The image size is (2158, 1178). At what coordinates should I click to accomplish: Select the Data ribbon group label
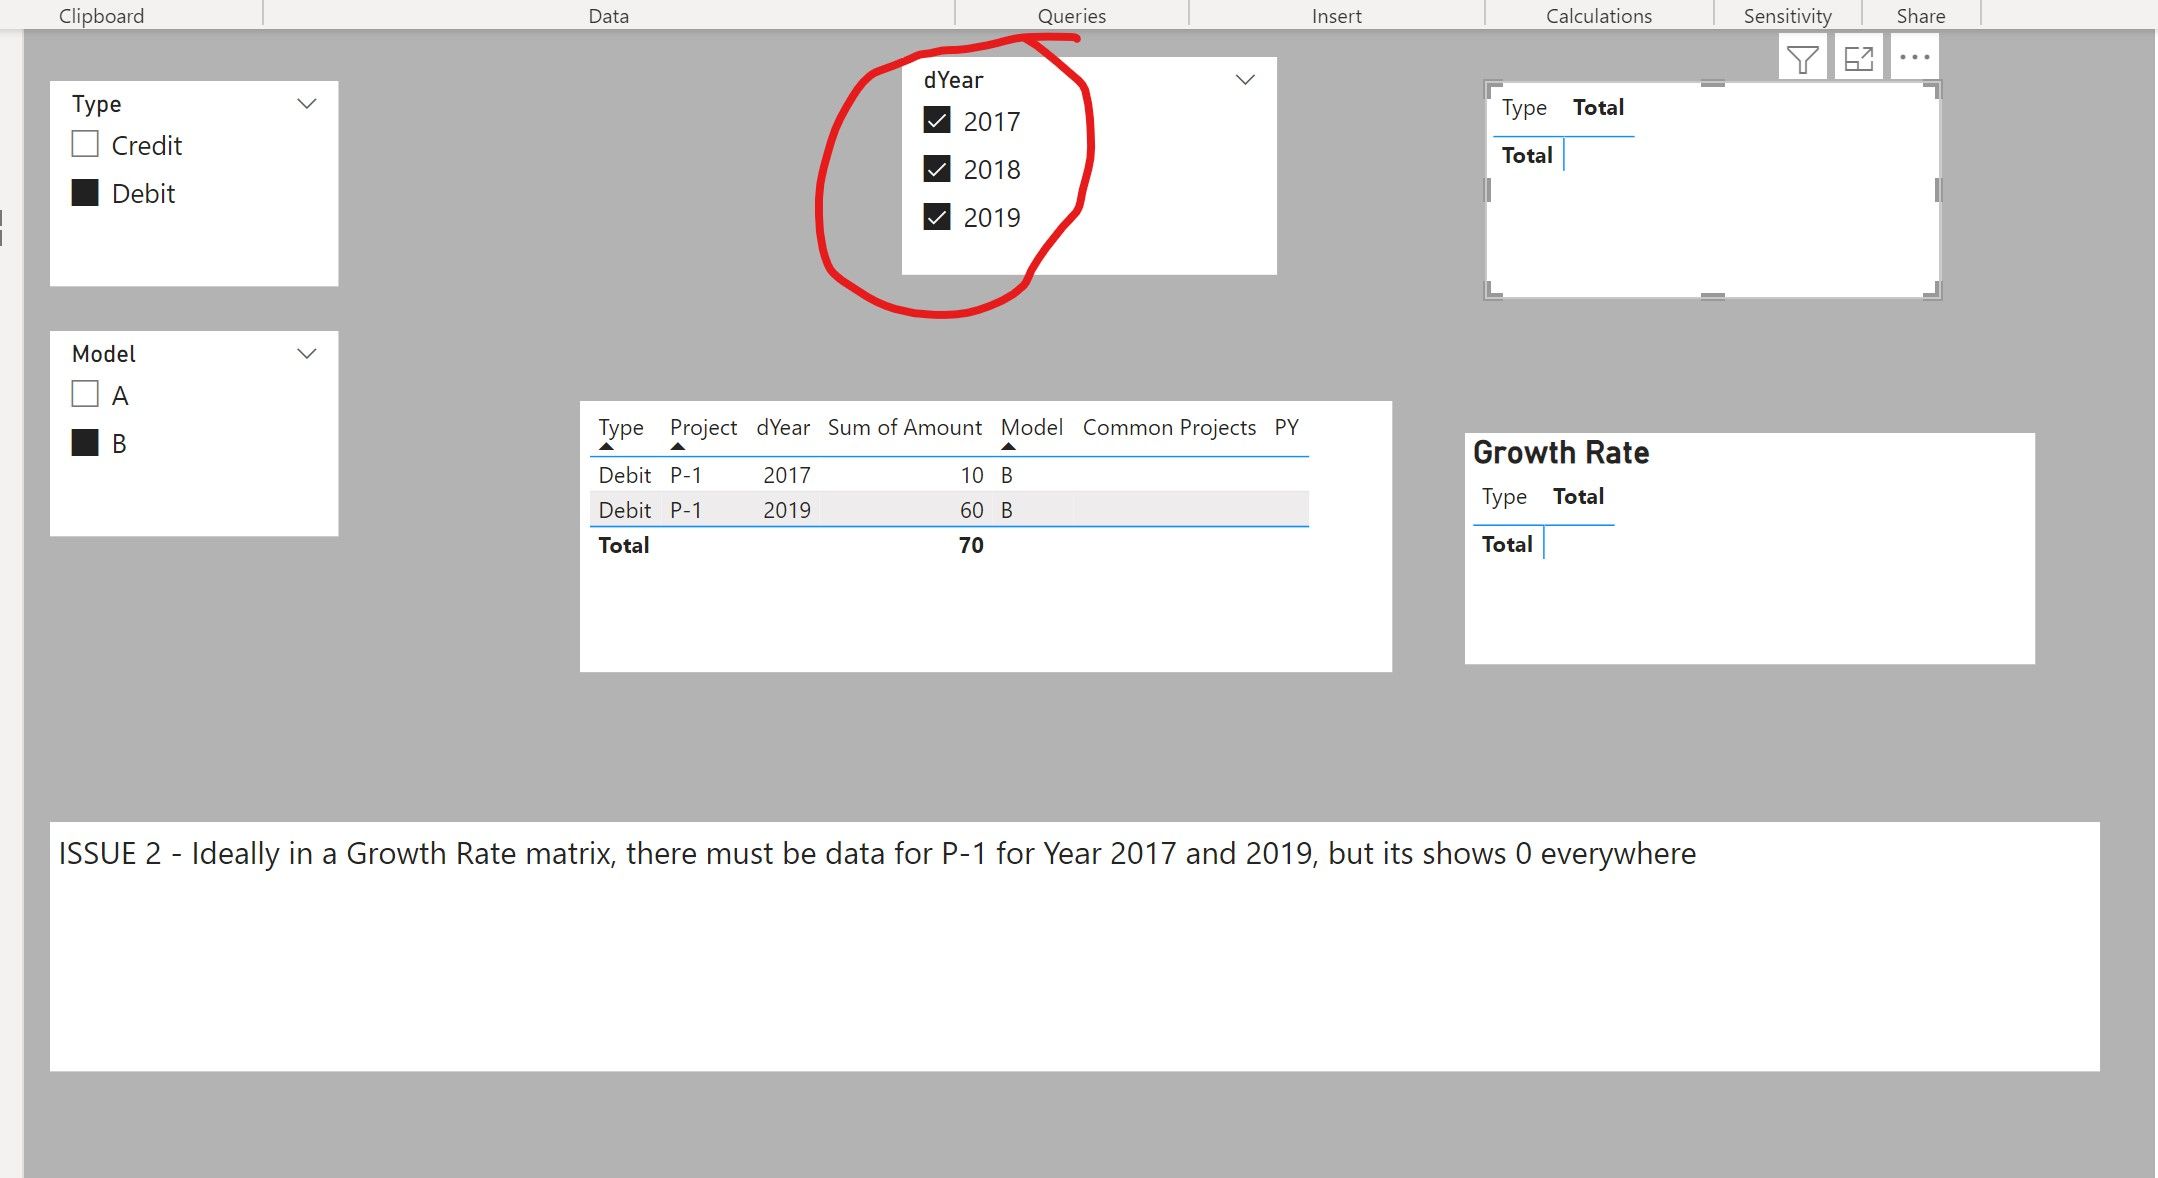click(x=608, y=16)
